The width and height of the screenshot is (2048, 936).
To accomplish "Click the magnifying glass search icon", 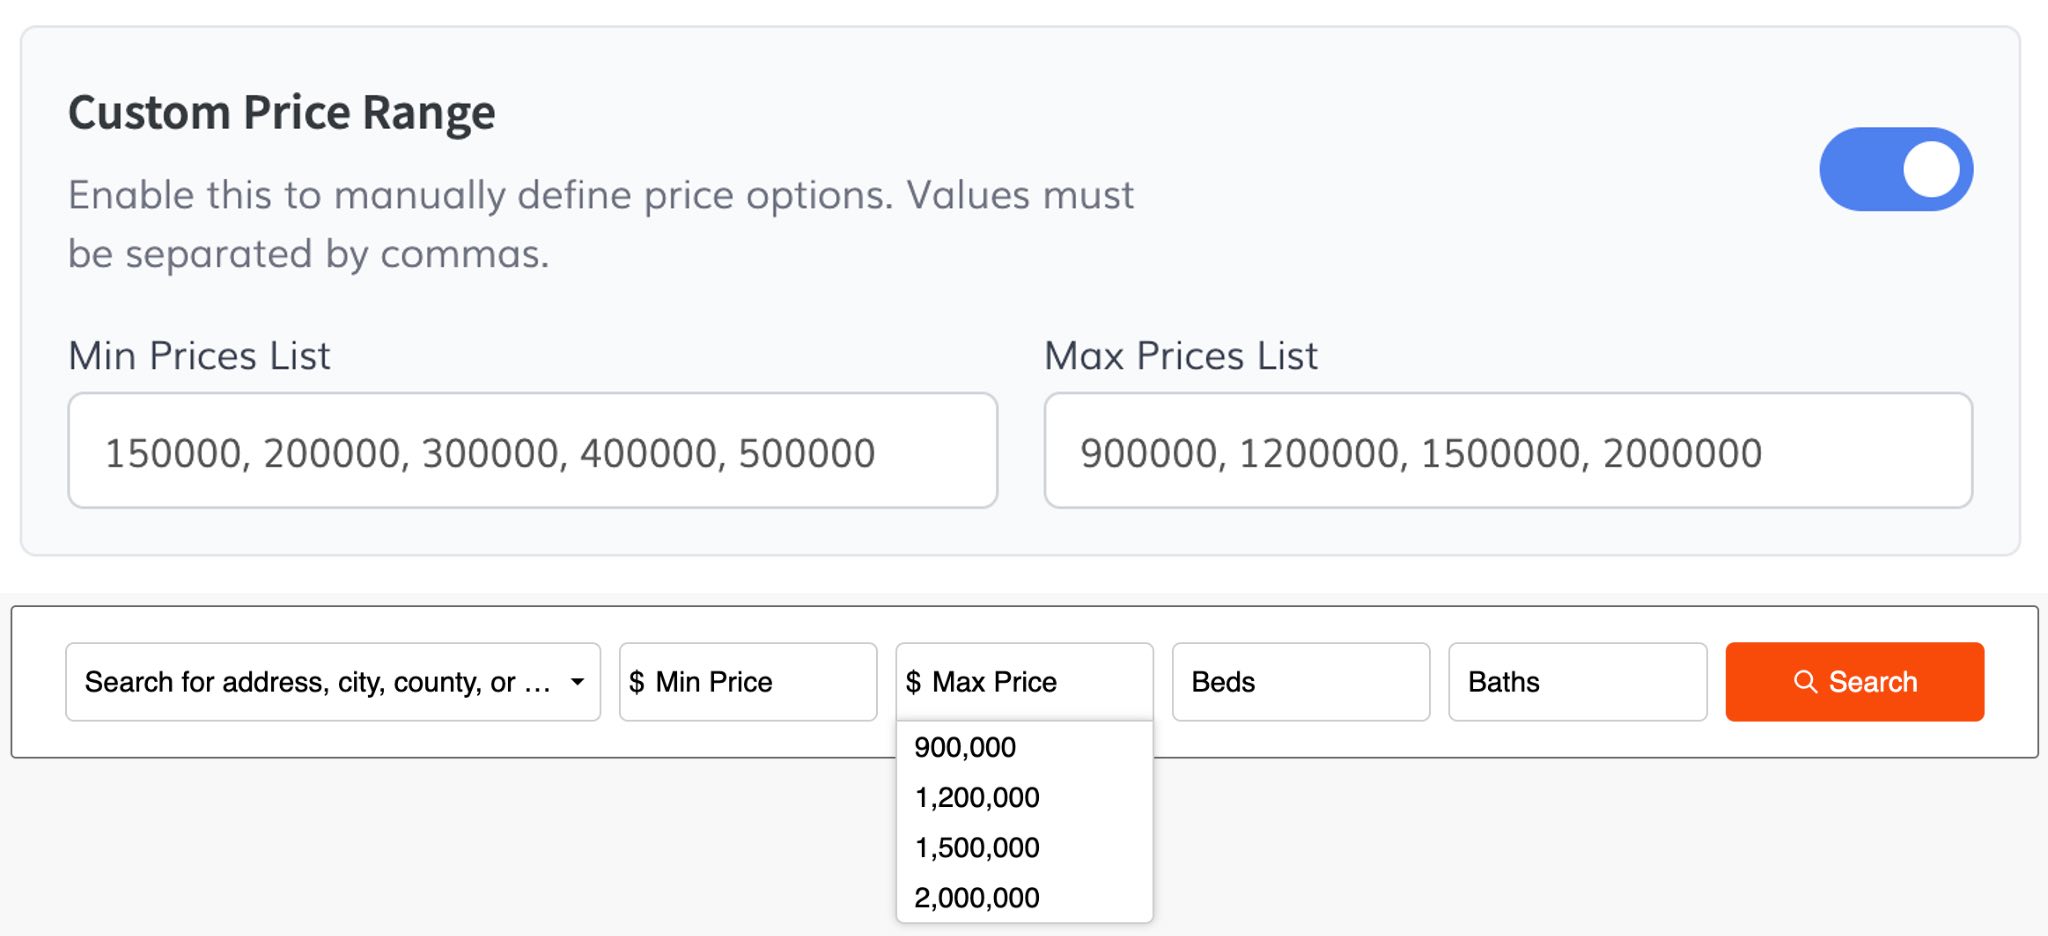I will (x=1804, y=682).
